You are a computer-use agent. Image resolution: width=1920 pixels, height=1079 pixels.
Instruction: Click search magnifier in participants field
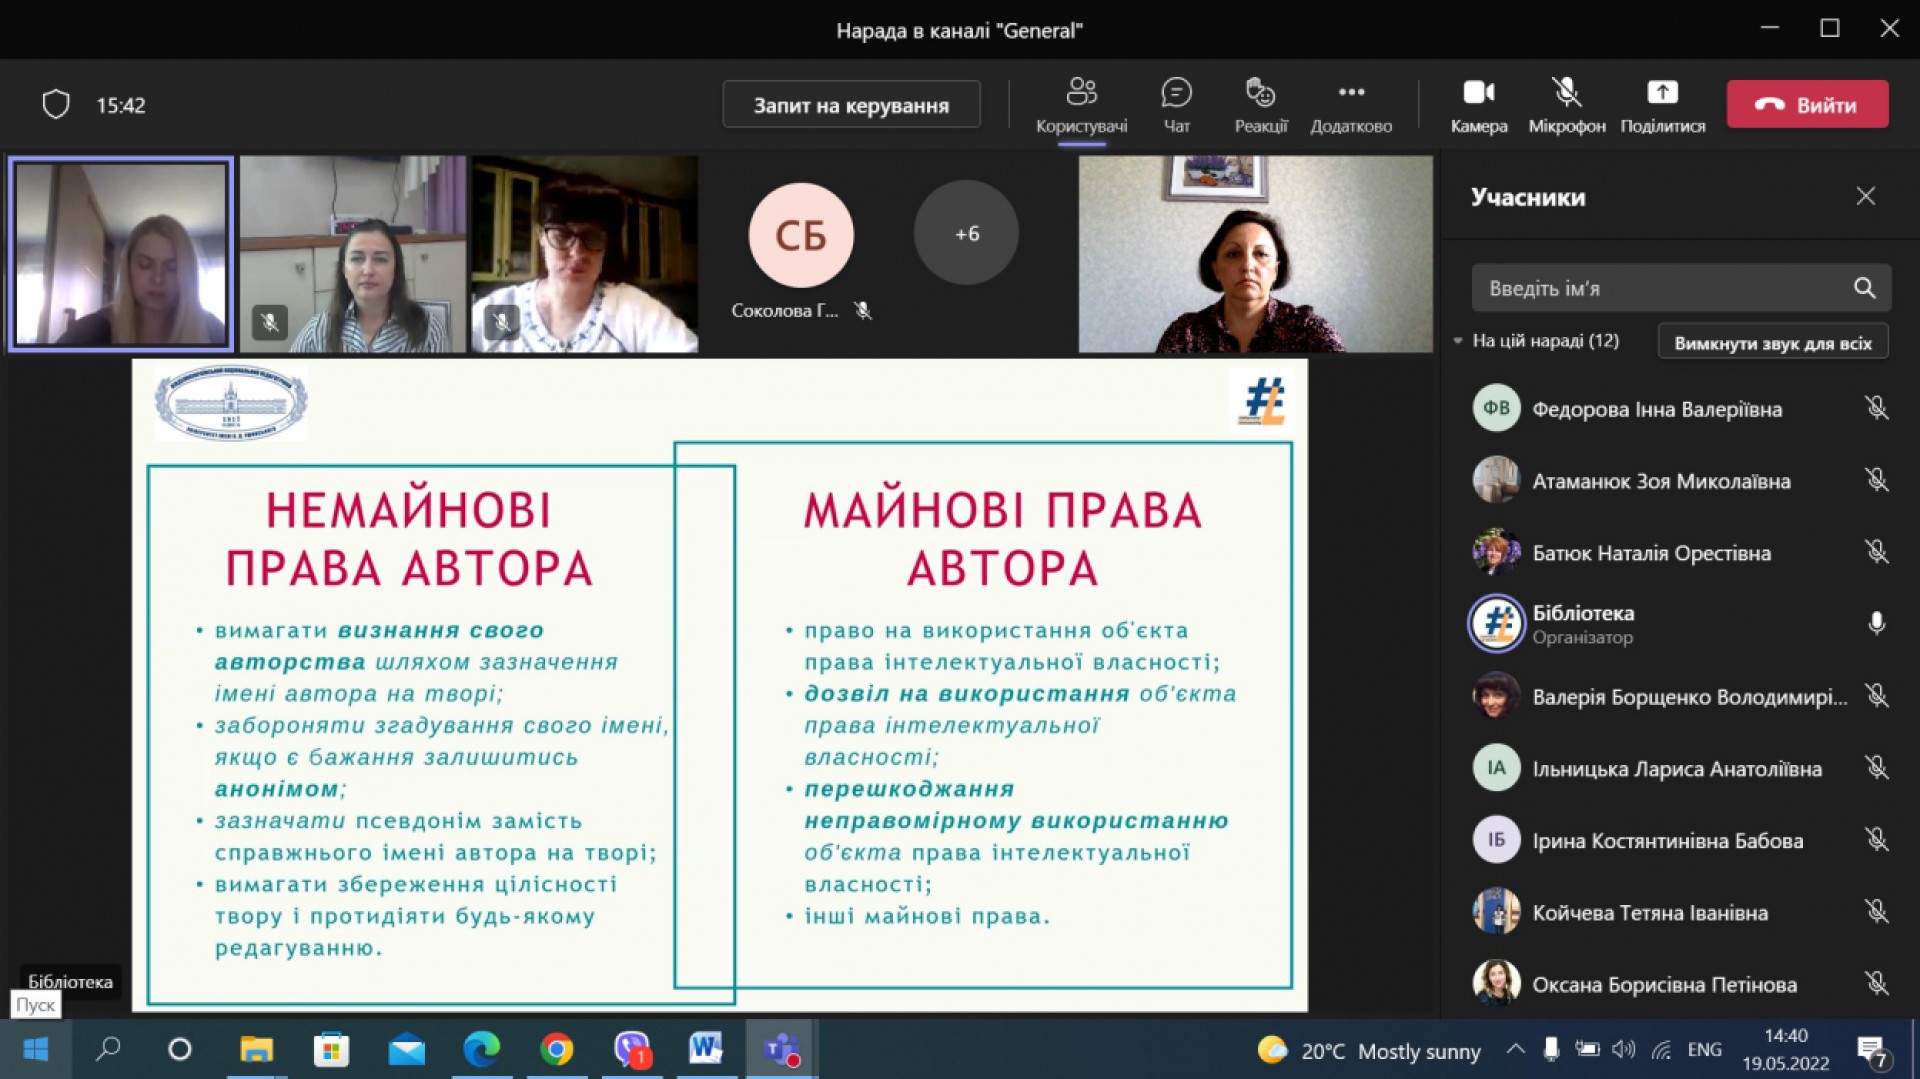1864,288
